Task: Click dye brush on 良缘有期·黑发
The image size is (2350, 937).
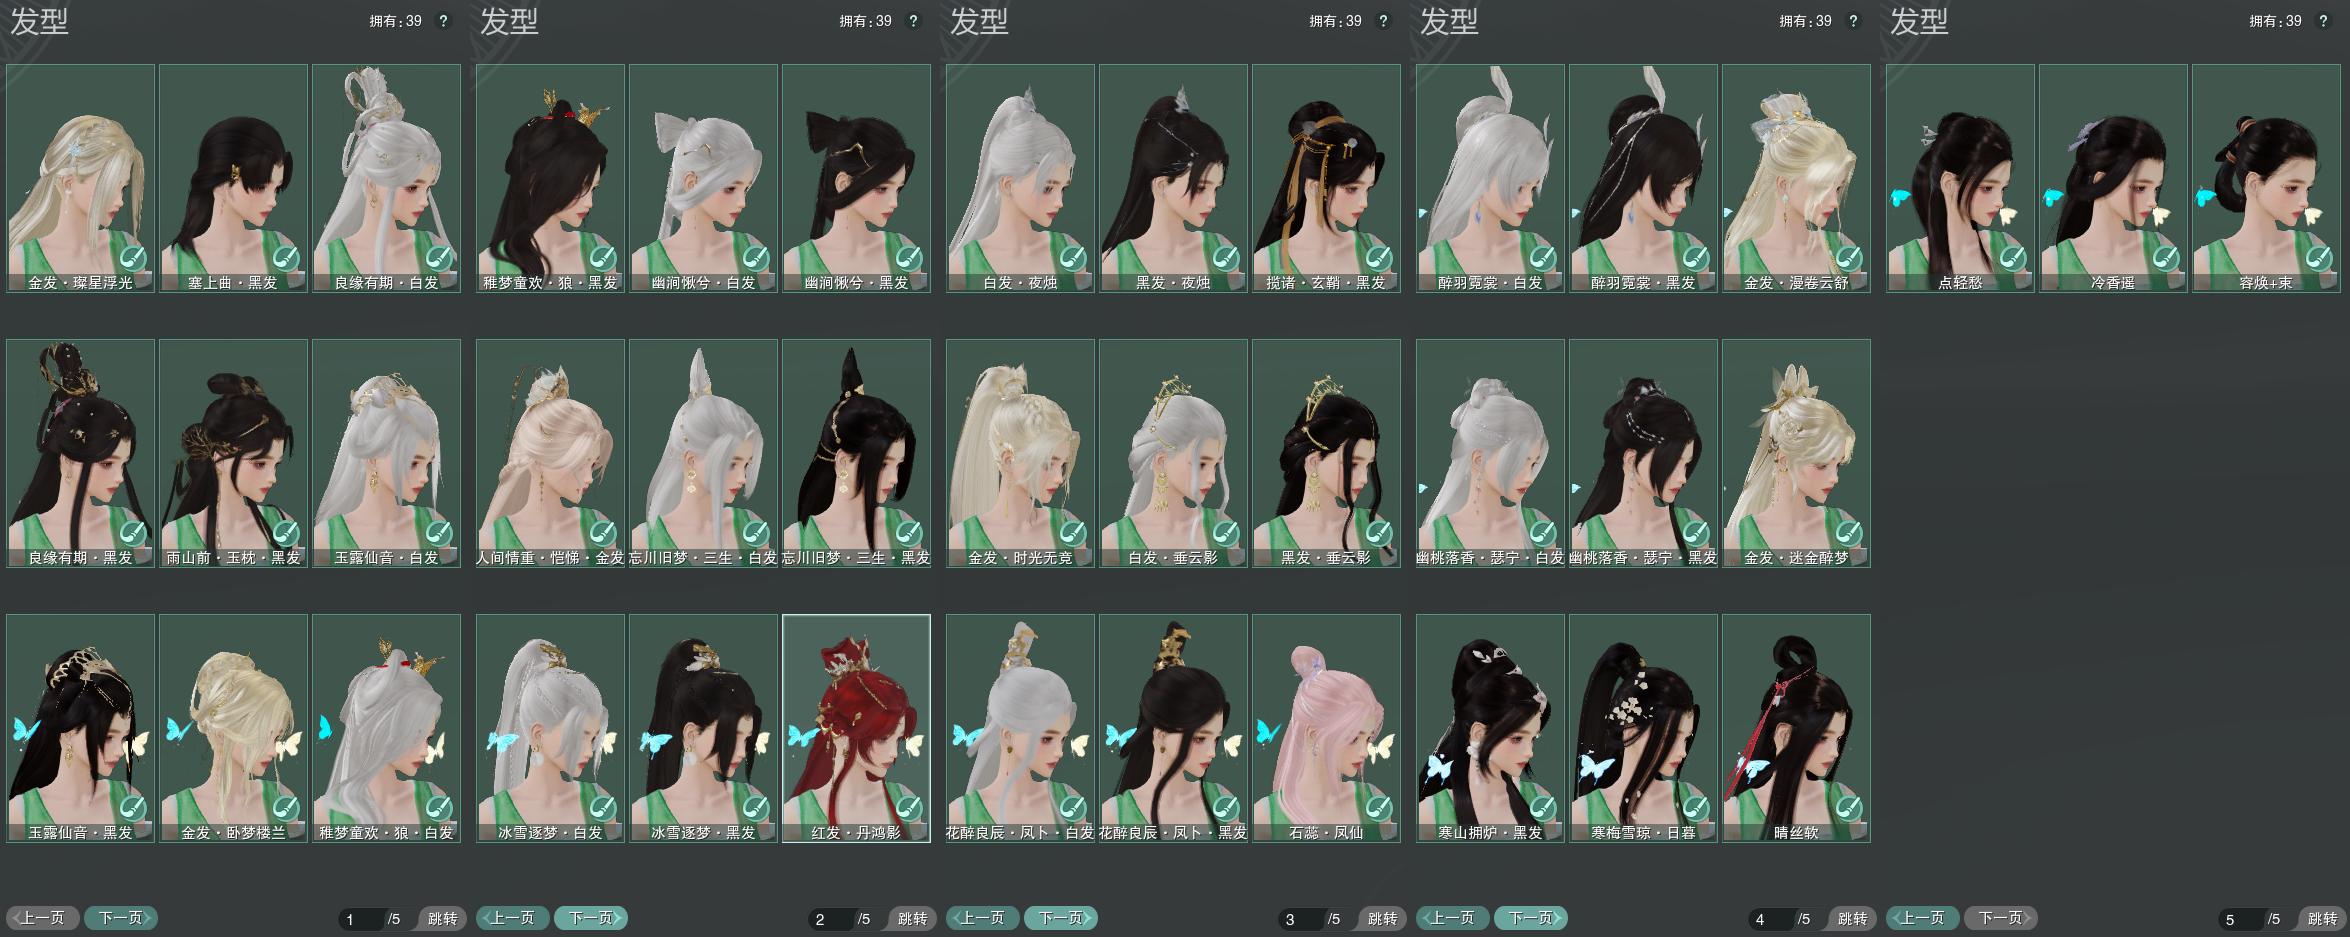Action: point(133,534)
